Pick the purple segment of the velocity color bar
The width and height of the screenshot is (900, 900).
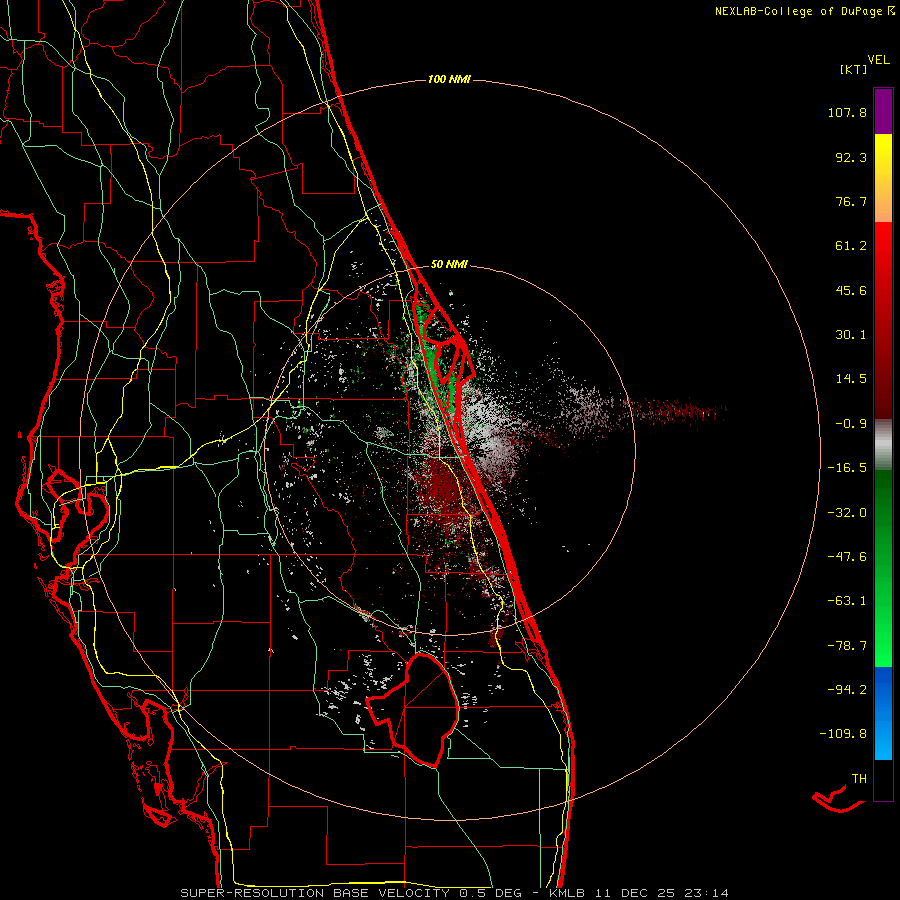[x=883, y=111]
